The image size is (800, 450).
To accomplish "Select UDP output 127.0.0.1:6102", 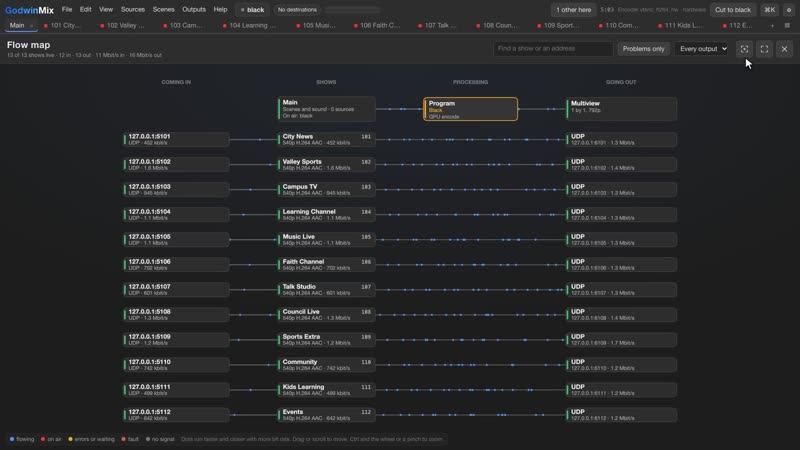I will click(621, 164).
